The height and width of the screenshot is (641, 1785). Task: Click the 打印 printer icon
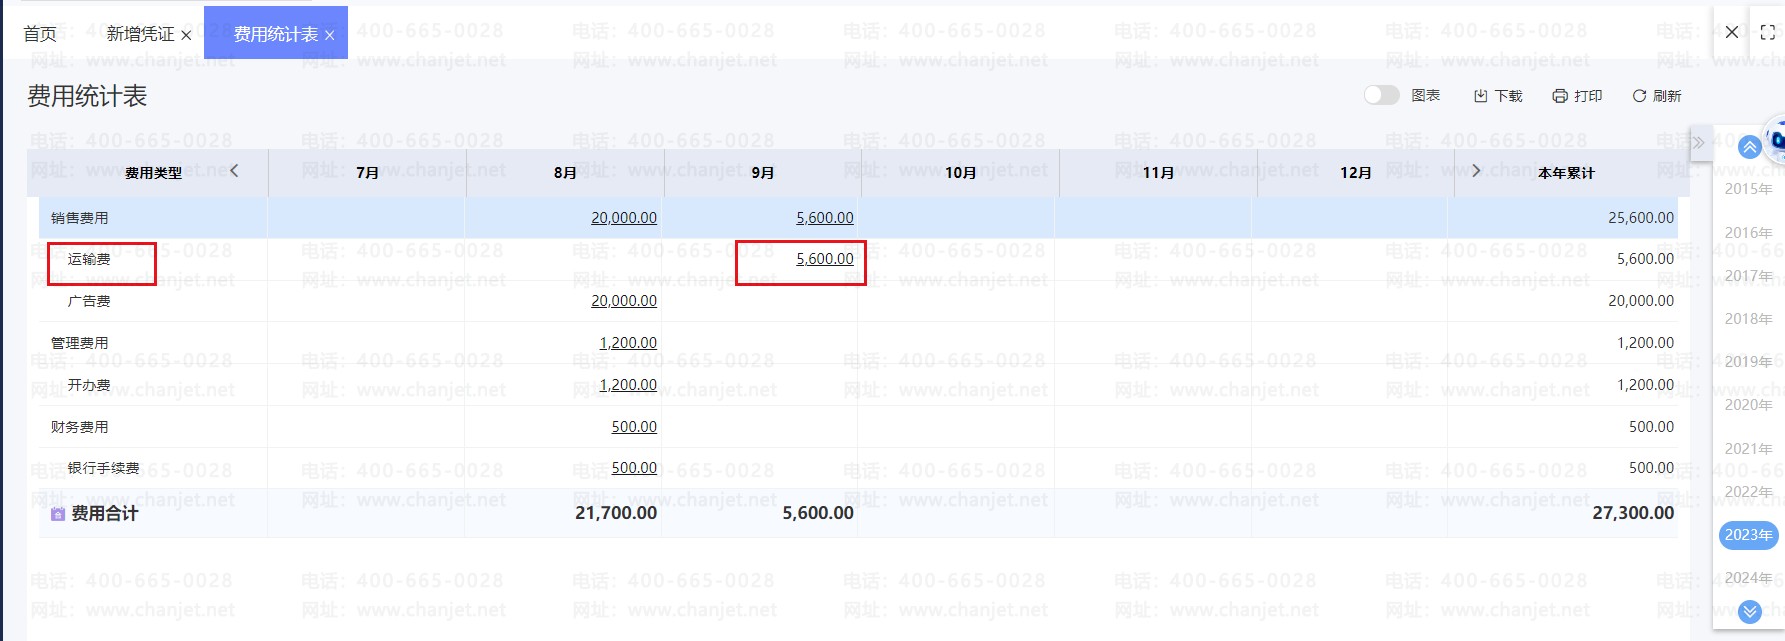(1559, 96)
